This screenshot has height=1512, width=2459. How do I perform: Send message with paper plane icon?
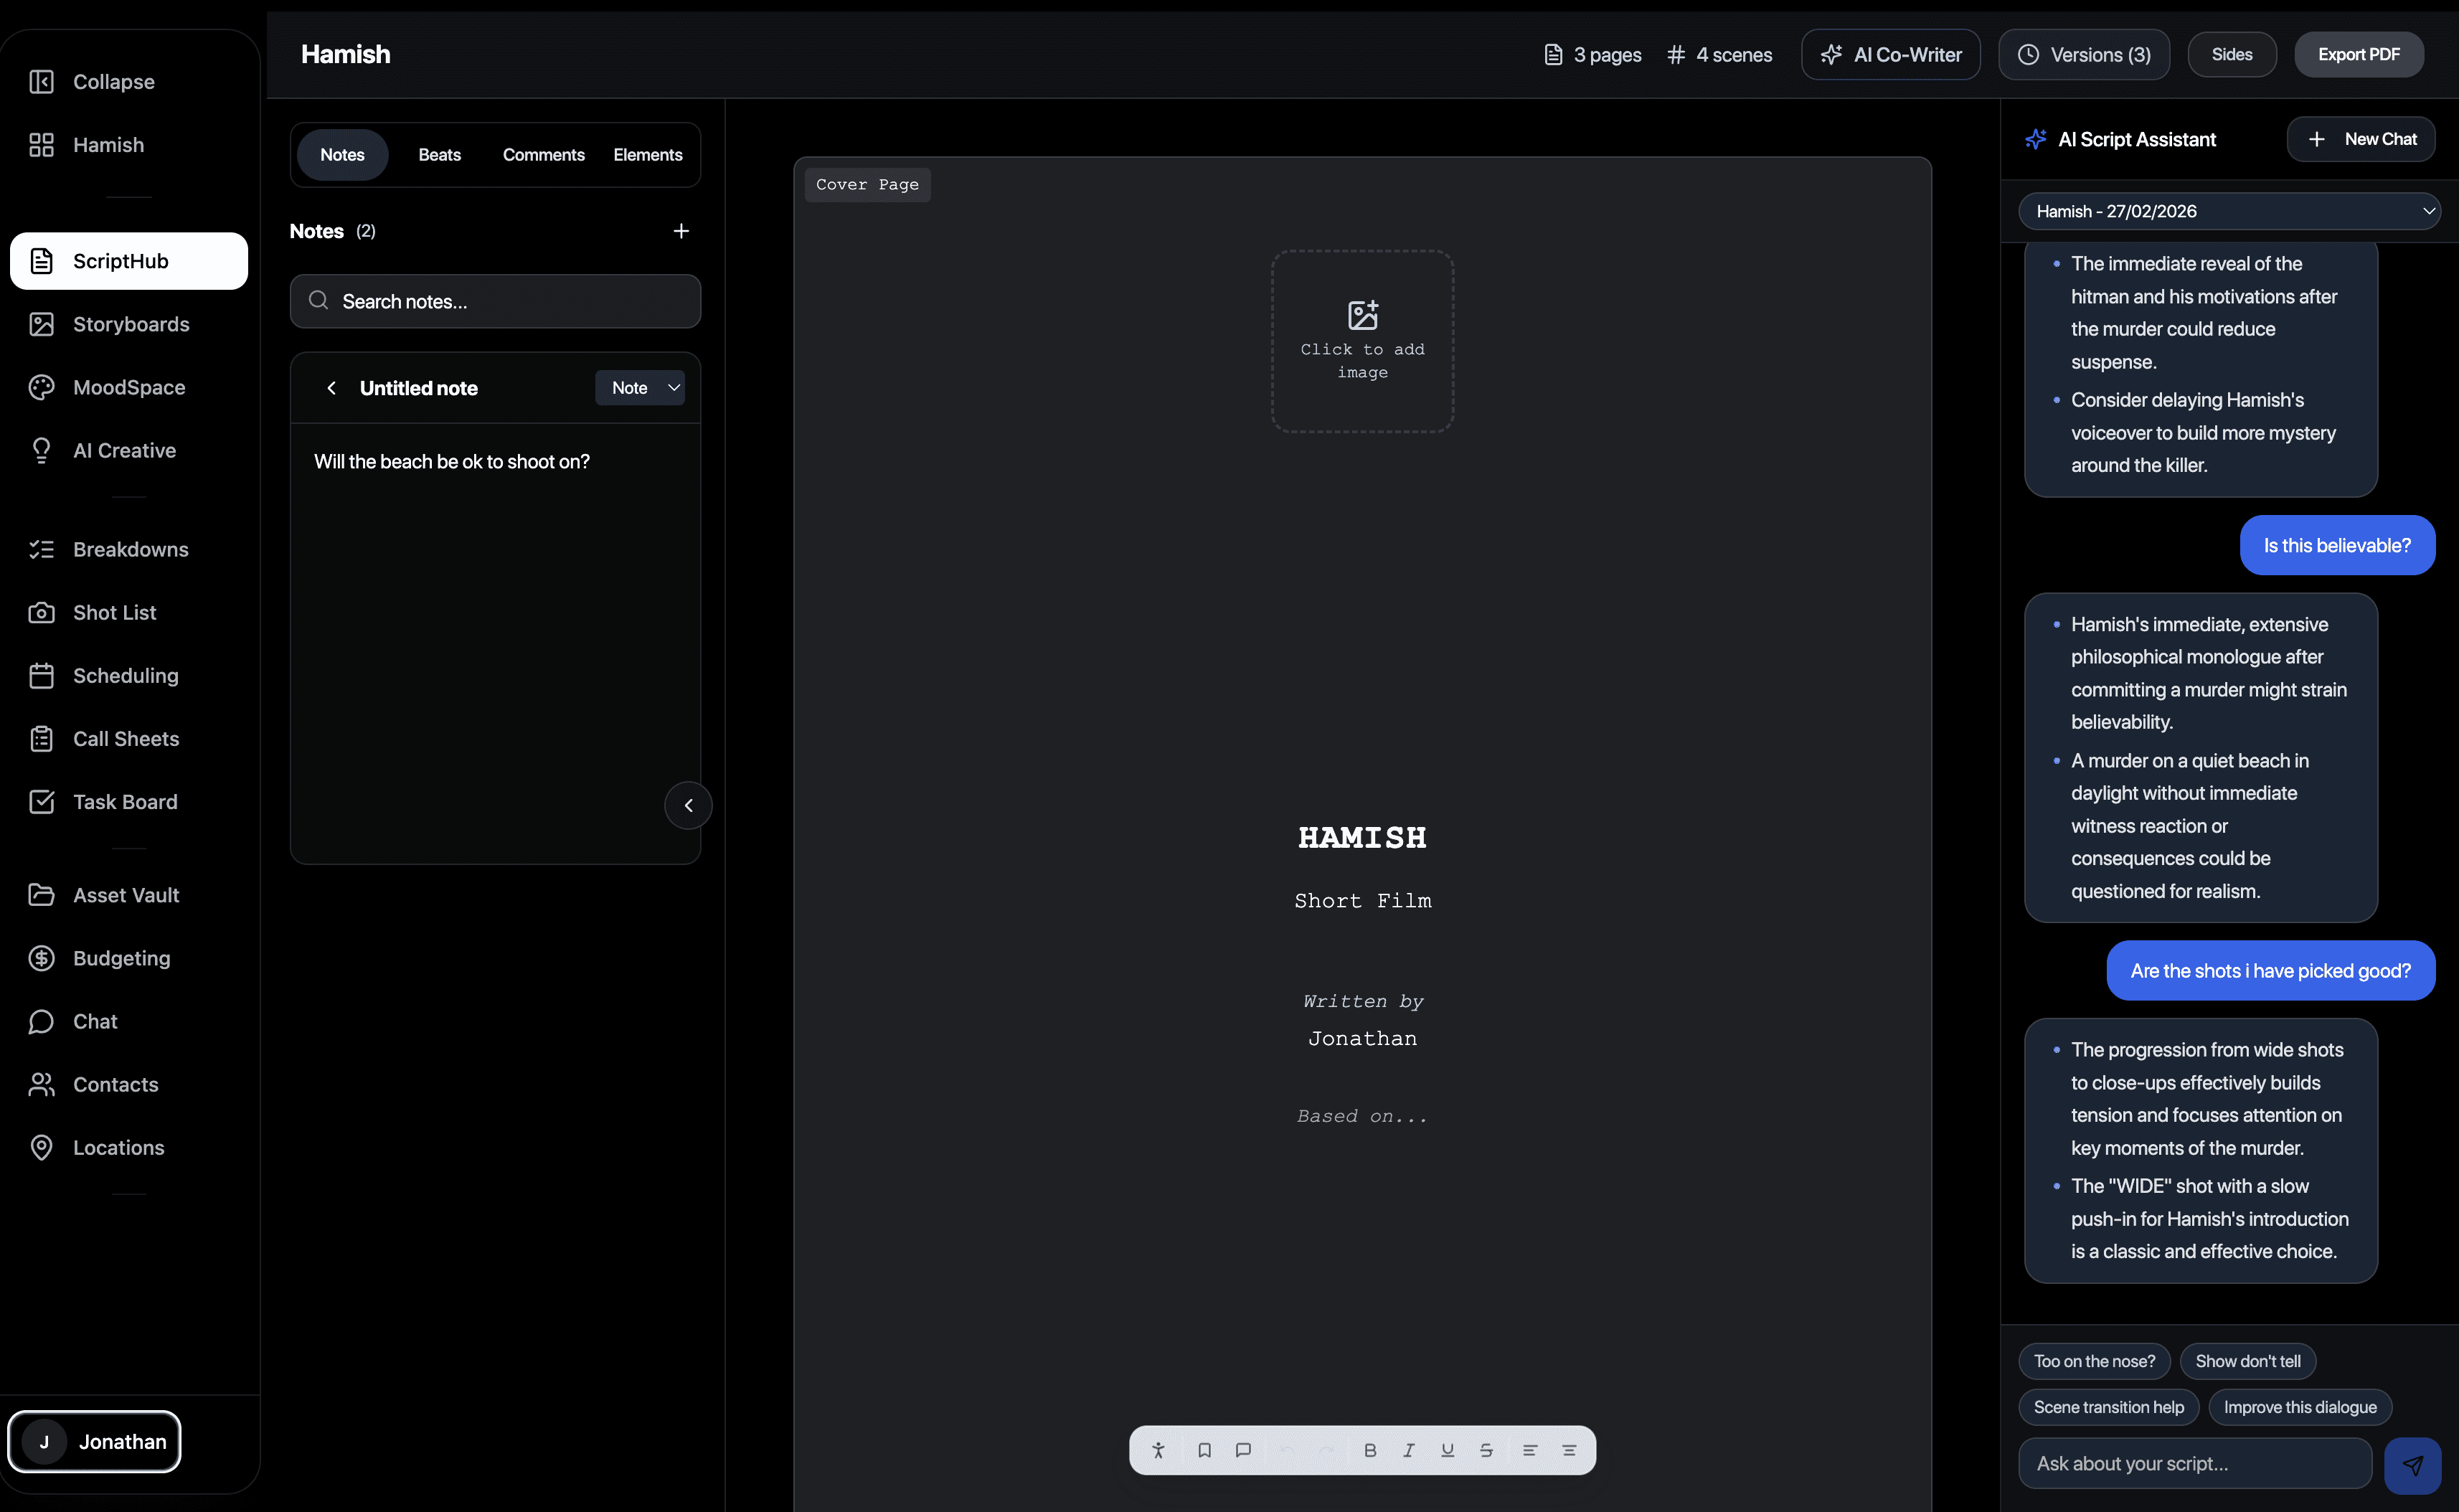click(x=2412, y=1465)
